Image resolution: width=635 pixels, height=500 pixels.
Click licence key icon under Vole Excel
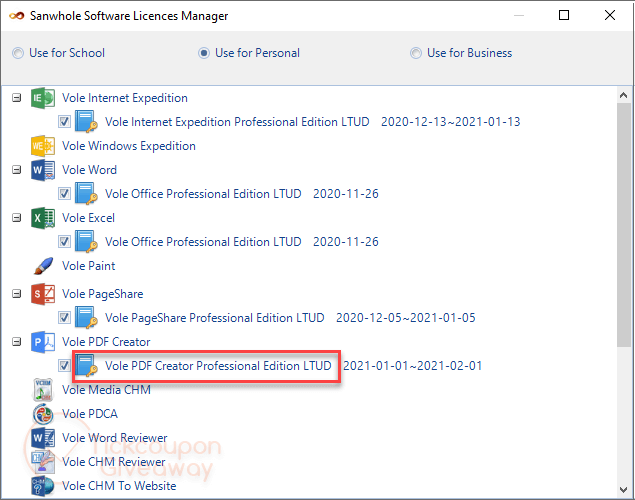click(86, 242)
